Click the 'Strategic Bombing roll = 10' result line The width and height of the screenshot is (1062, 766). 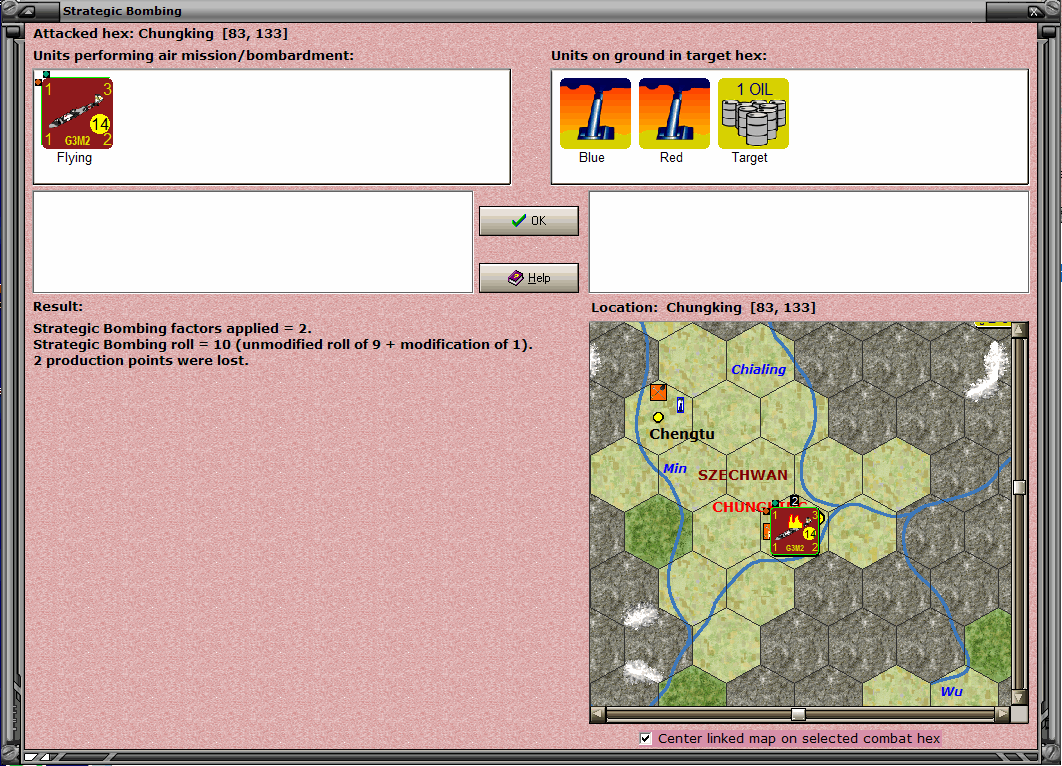[283, 344]
